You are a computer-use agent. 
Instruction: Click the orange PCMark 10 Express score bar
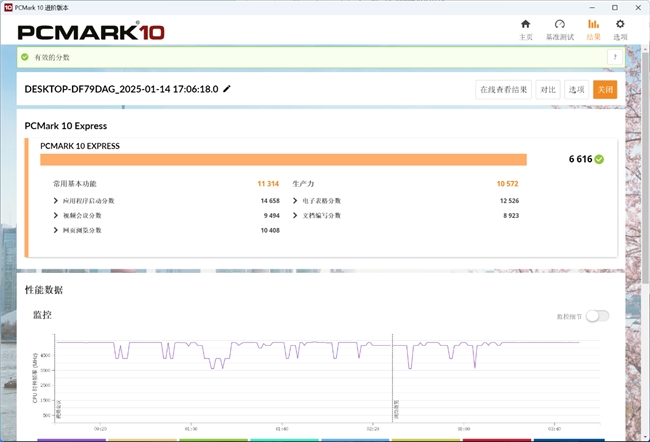(x=283, y=160)
